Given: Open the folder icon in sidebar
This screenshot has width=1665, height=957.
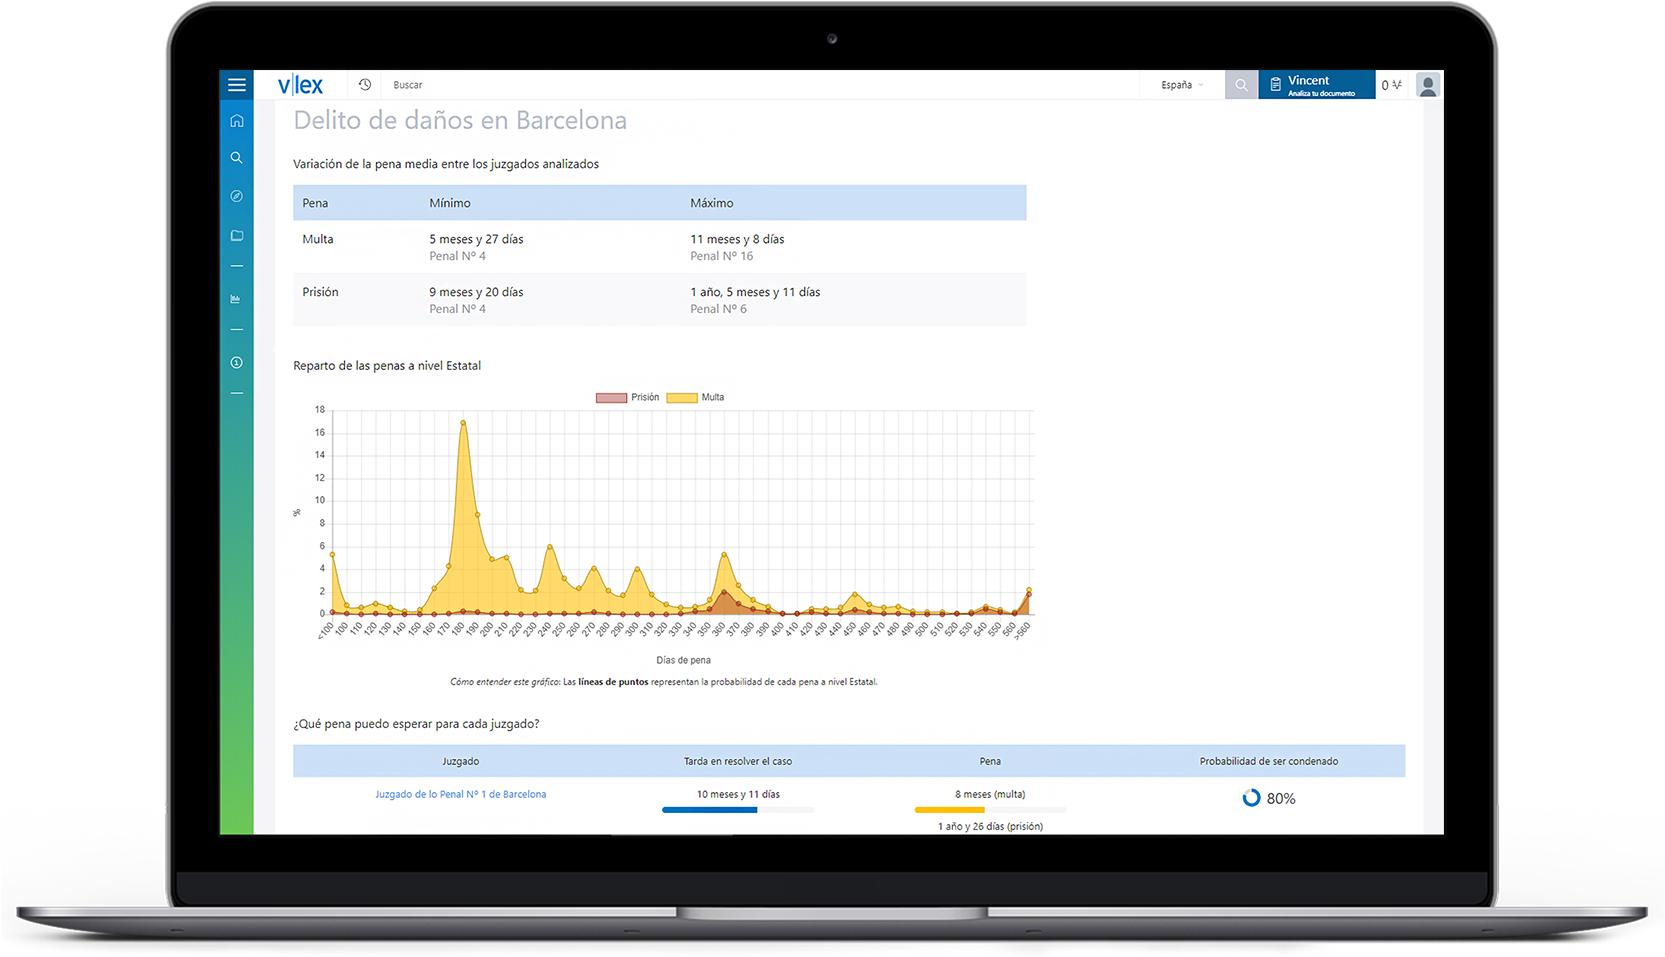Looking at the screenshot, I should (x=237, y=236).
